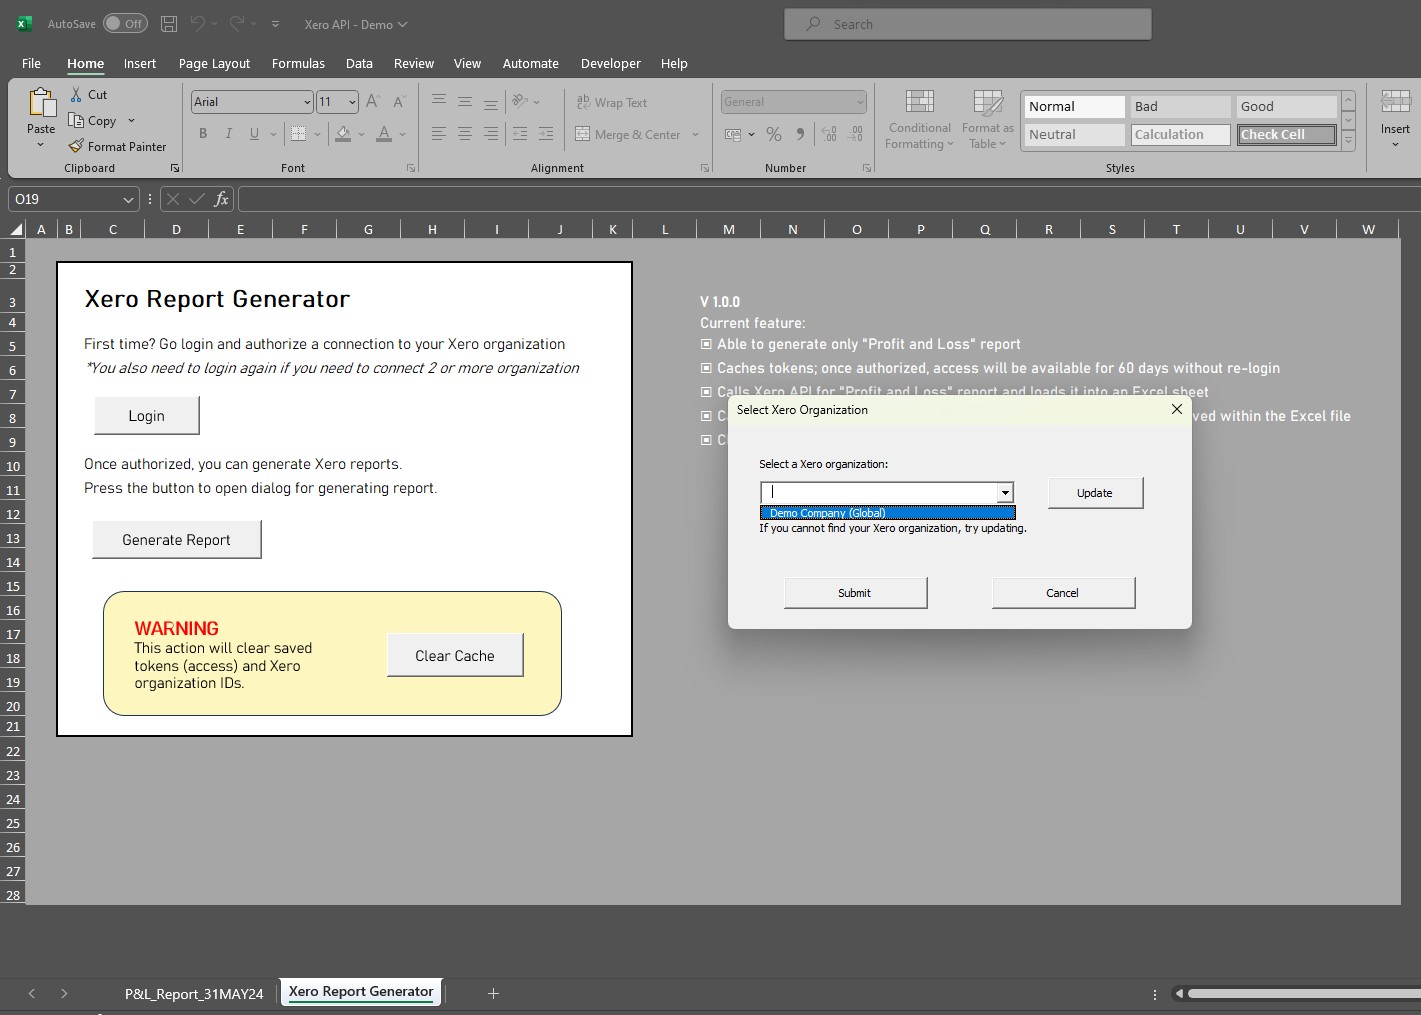Switch to the P&L_Report_31MAY24 sheet tab
1421x1015 pixels.
[x=194, y=993]
